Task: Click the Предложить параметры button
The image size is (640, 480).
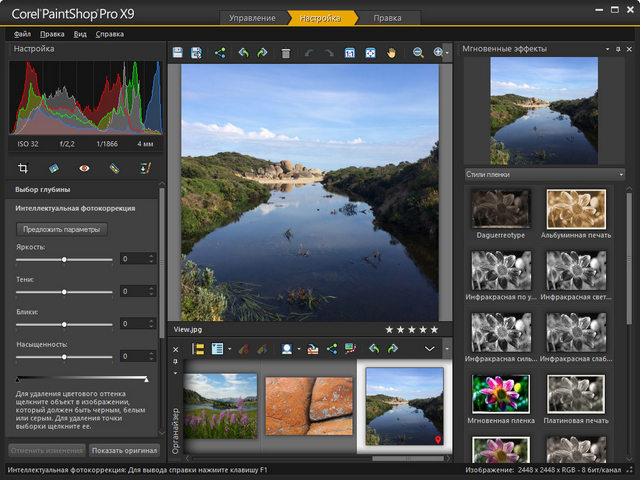Action: coord(61,229)
